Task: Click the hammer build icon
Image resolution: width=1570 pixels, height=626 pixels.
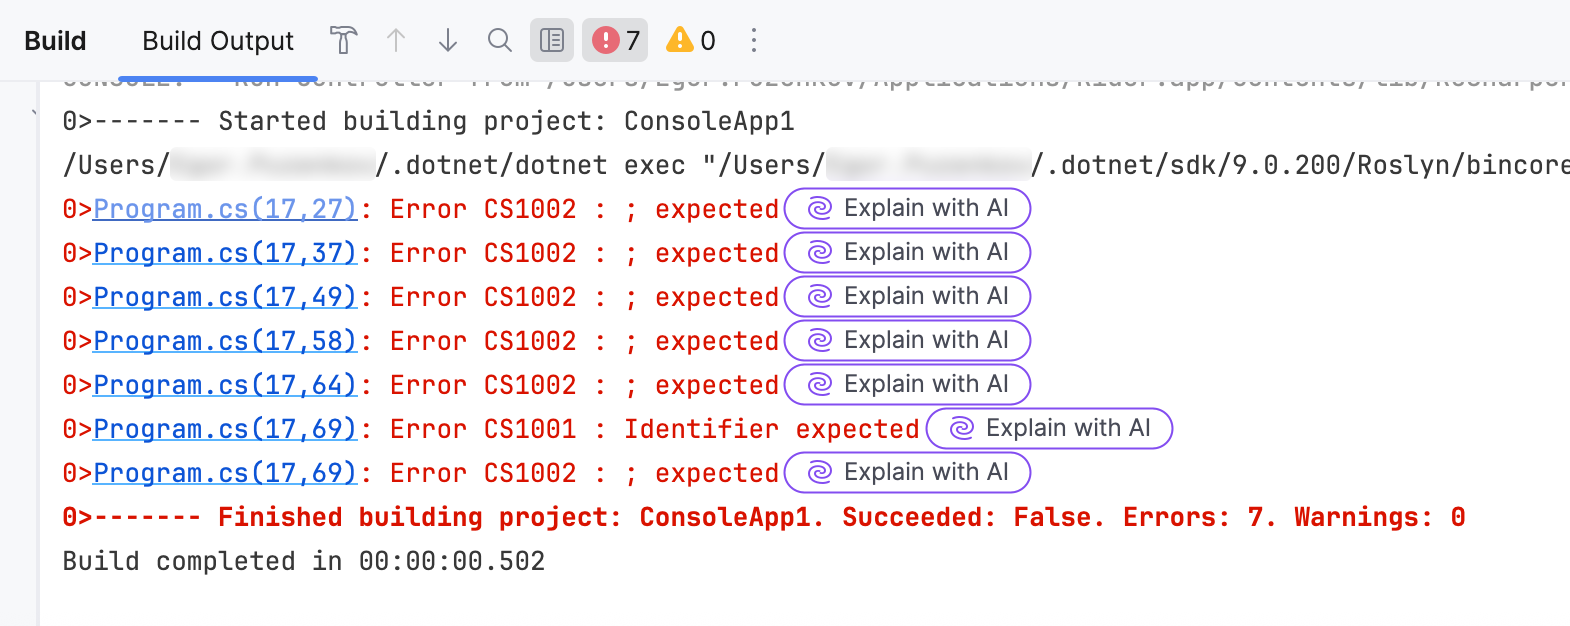Action: point(343,41)
